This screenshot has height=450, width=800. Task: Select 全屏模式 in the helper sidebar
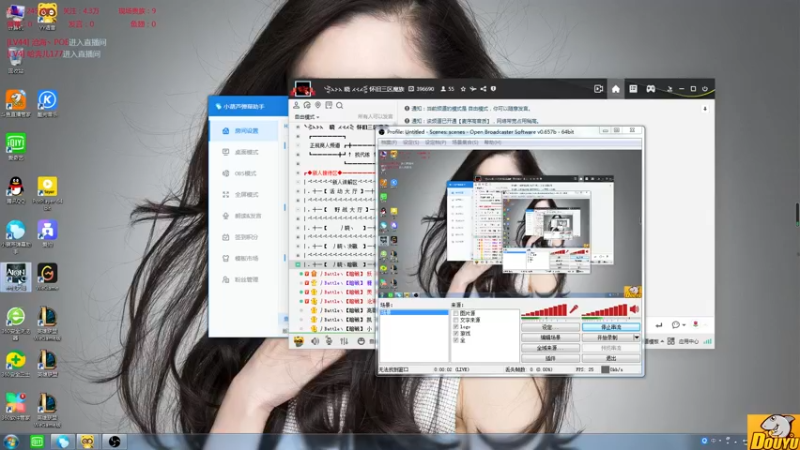(x=244, y=195)
